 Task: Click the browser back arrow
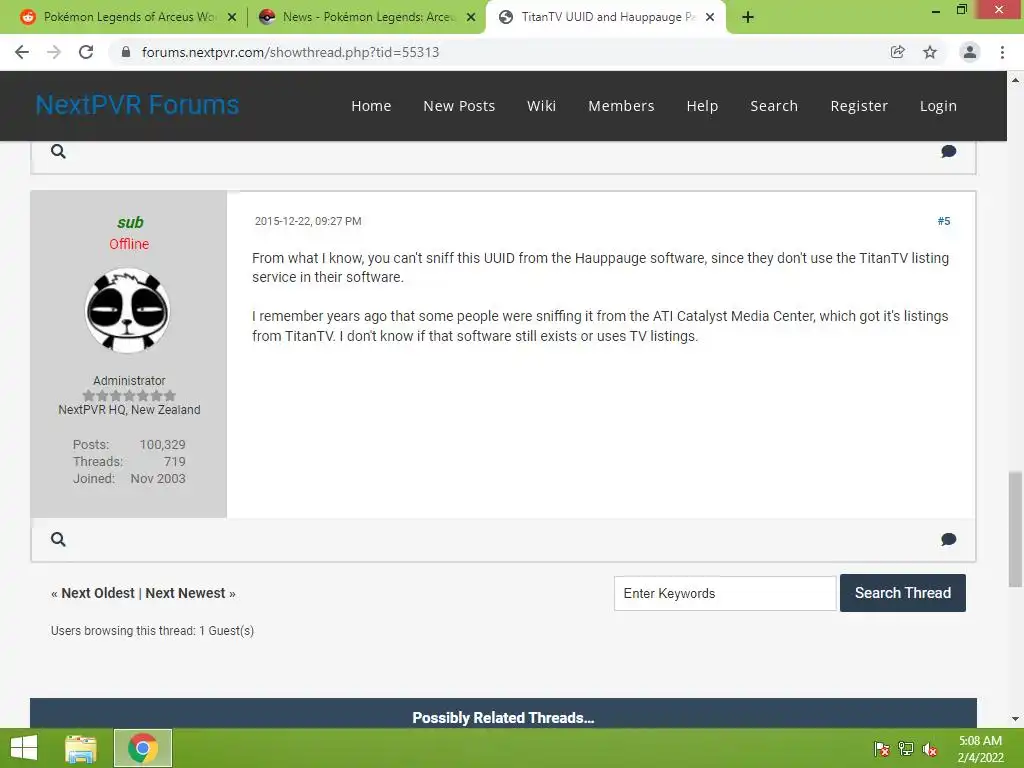pos(22,52)
